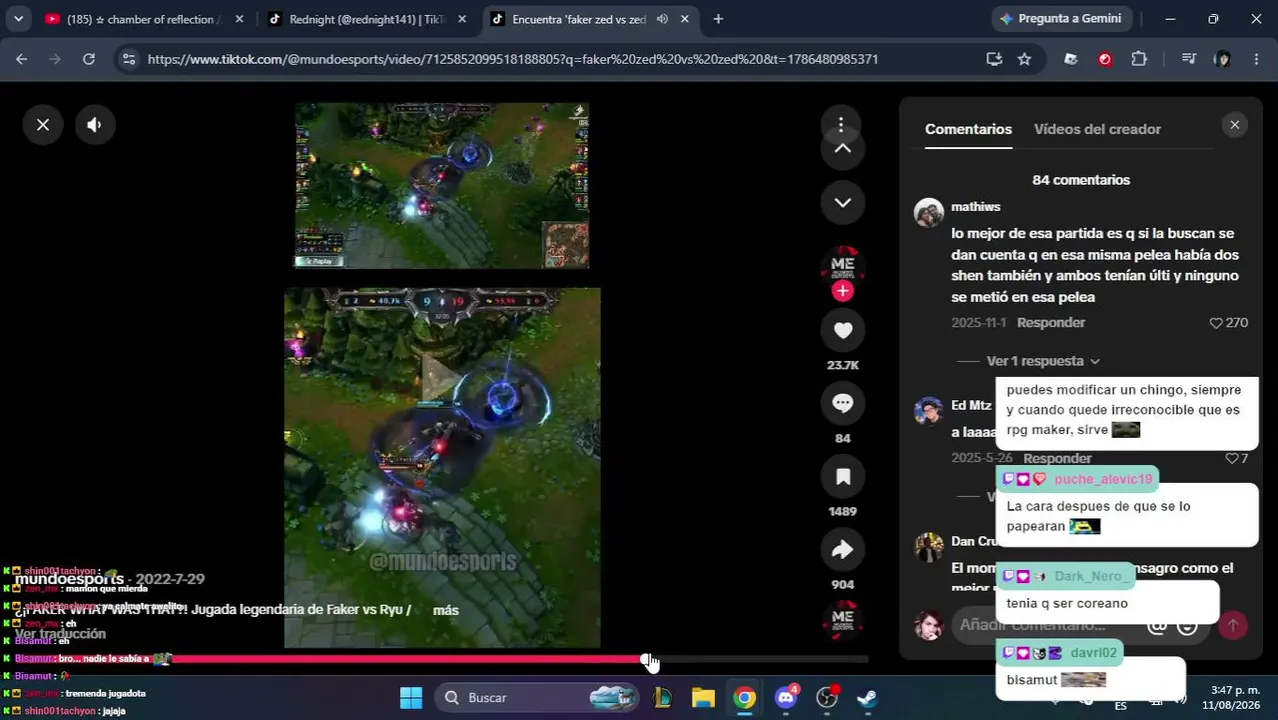This screenshot has width=1278, height=720.
Task: Open a new Chrome tab
Action: coord(718,19)
